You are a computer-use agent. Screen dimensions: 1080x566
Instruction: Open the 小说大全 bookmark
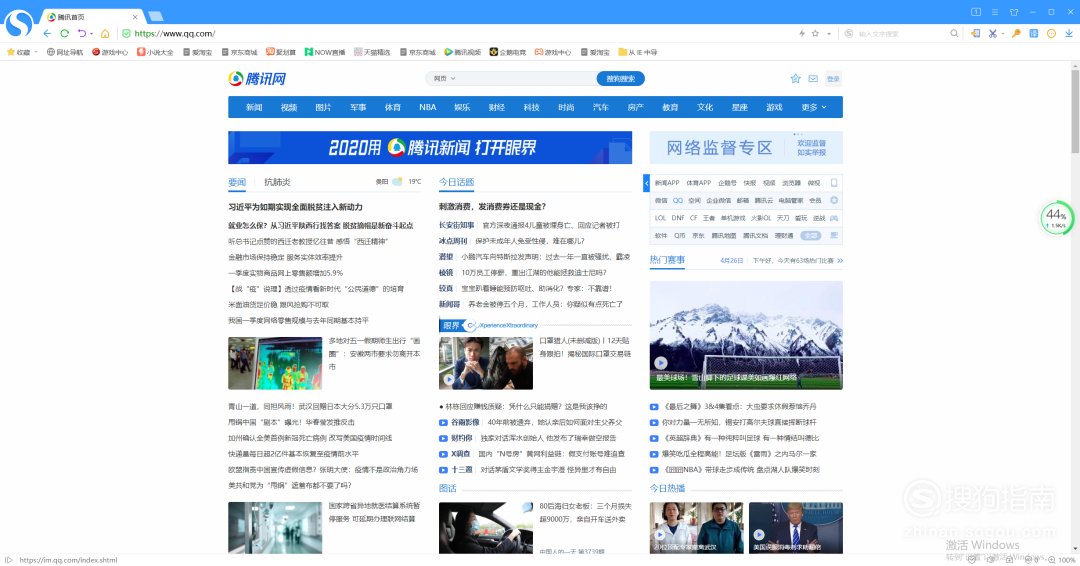pyautogui.click(x=155, y=52)
